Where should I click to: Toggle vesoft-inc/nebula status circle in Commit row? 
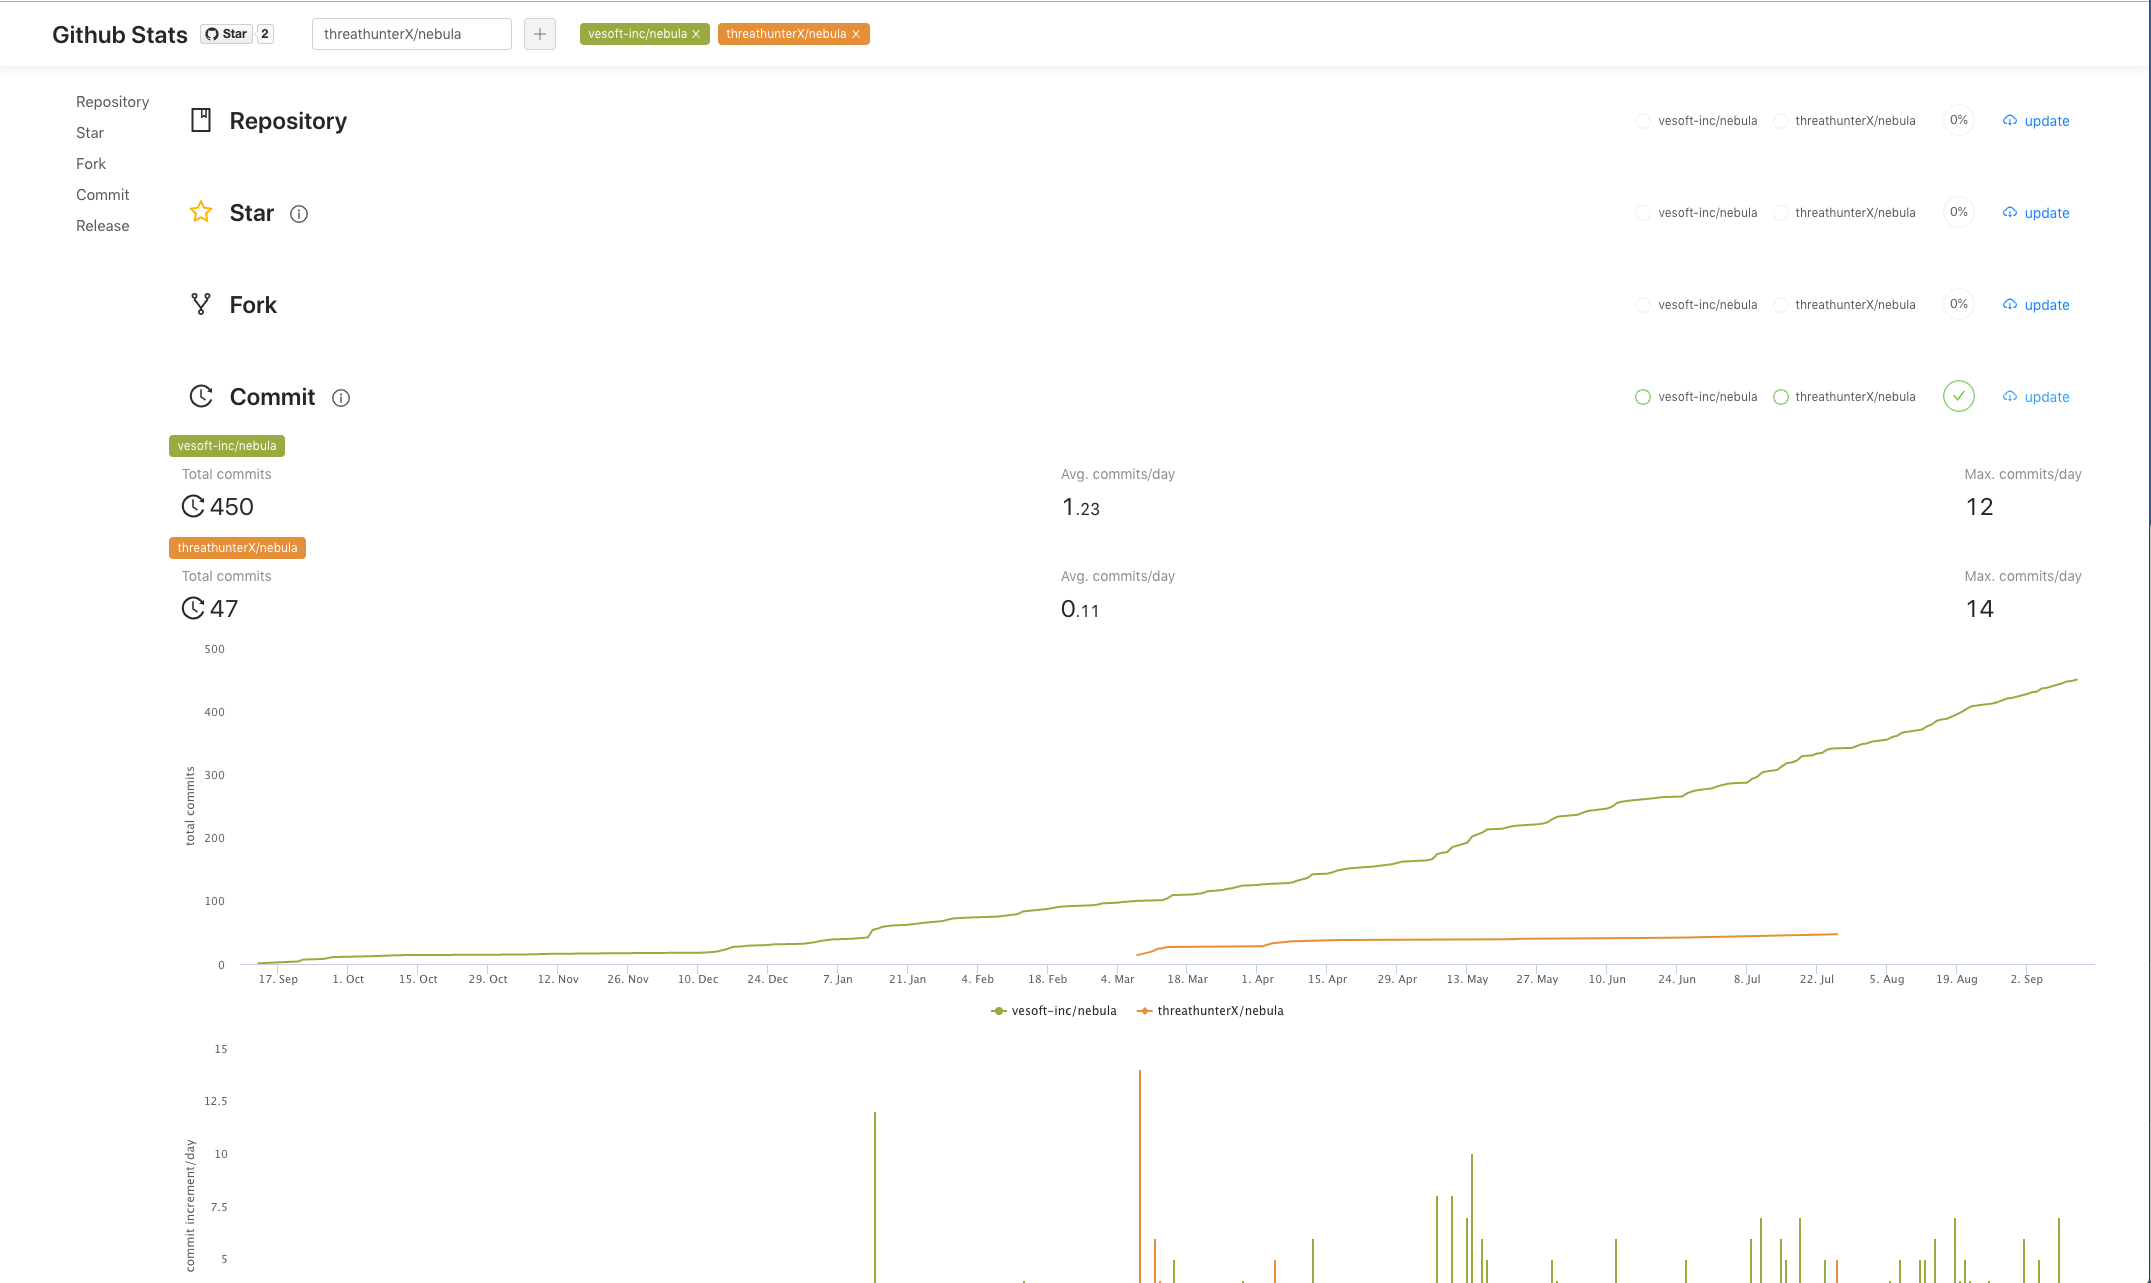pyautogui.click(x=1643, y=397)
